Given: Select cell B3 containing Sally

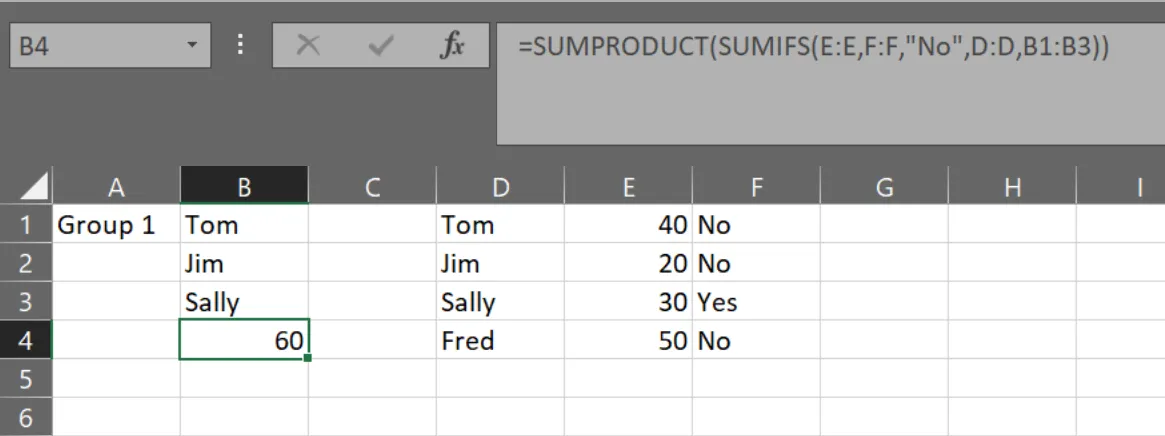Looking at the screenshot, I should [x=244, y=302].
